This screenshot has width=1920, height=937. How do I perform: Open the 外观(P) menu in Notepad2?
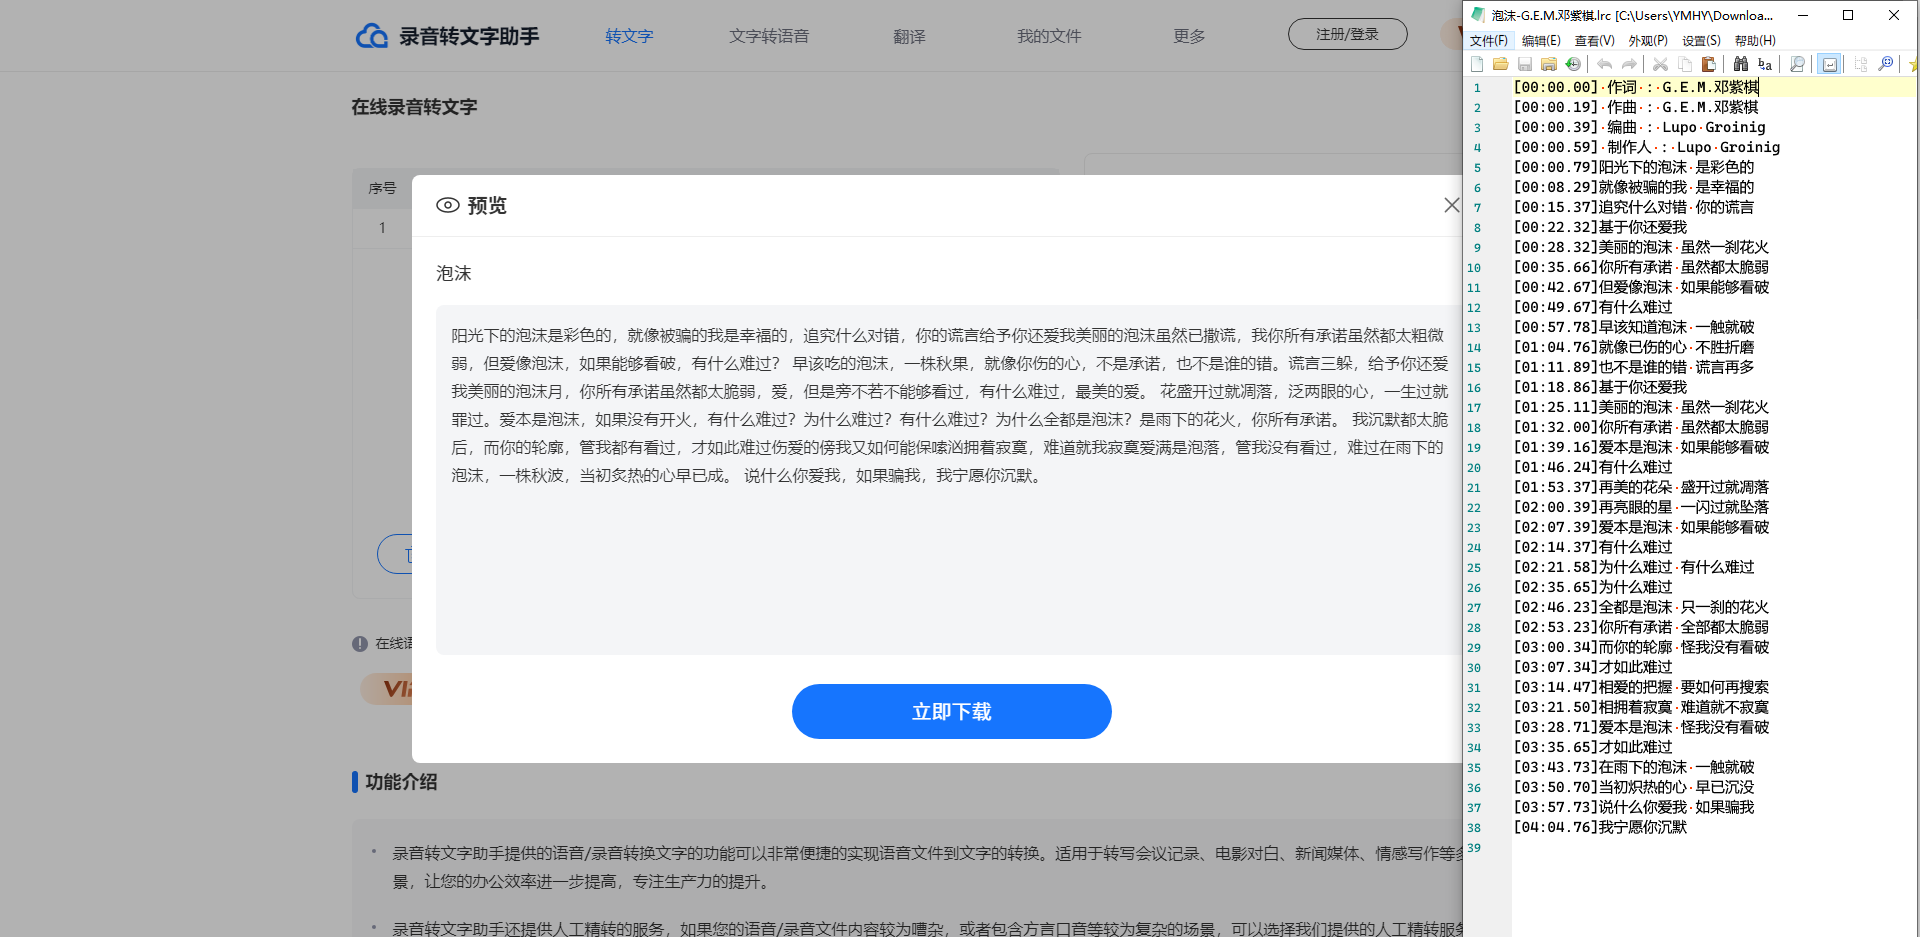click(x=1648, y=41)
